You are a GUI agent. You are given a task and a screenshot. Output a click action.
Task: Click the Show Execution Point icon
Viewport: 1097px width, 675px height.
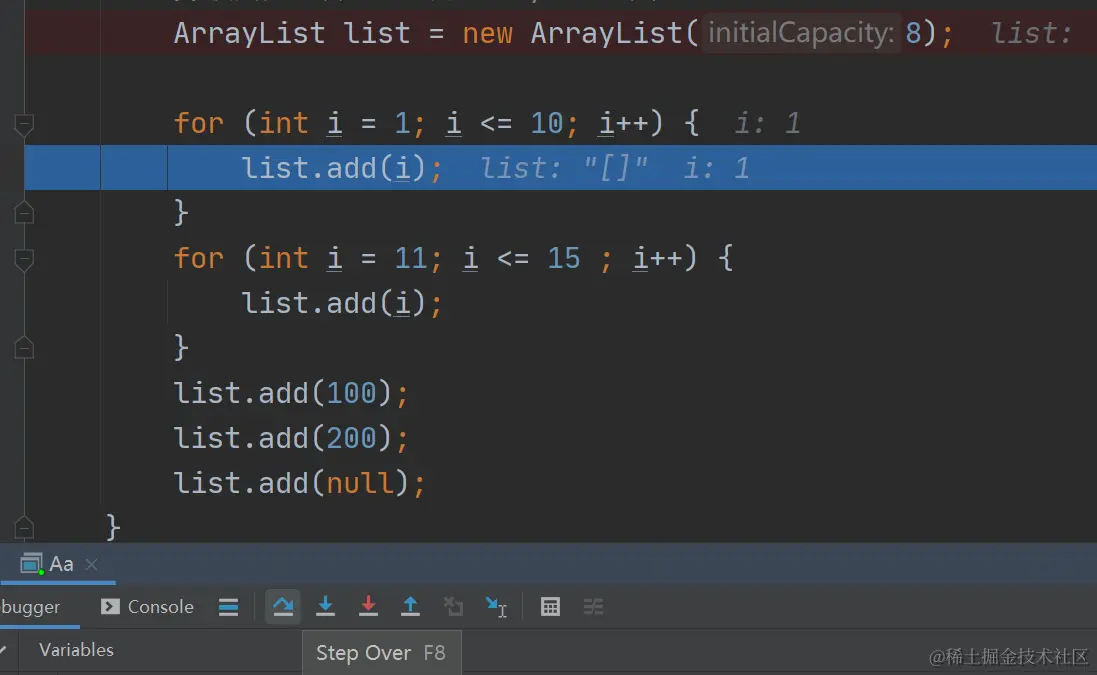tap(228, 606)
